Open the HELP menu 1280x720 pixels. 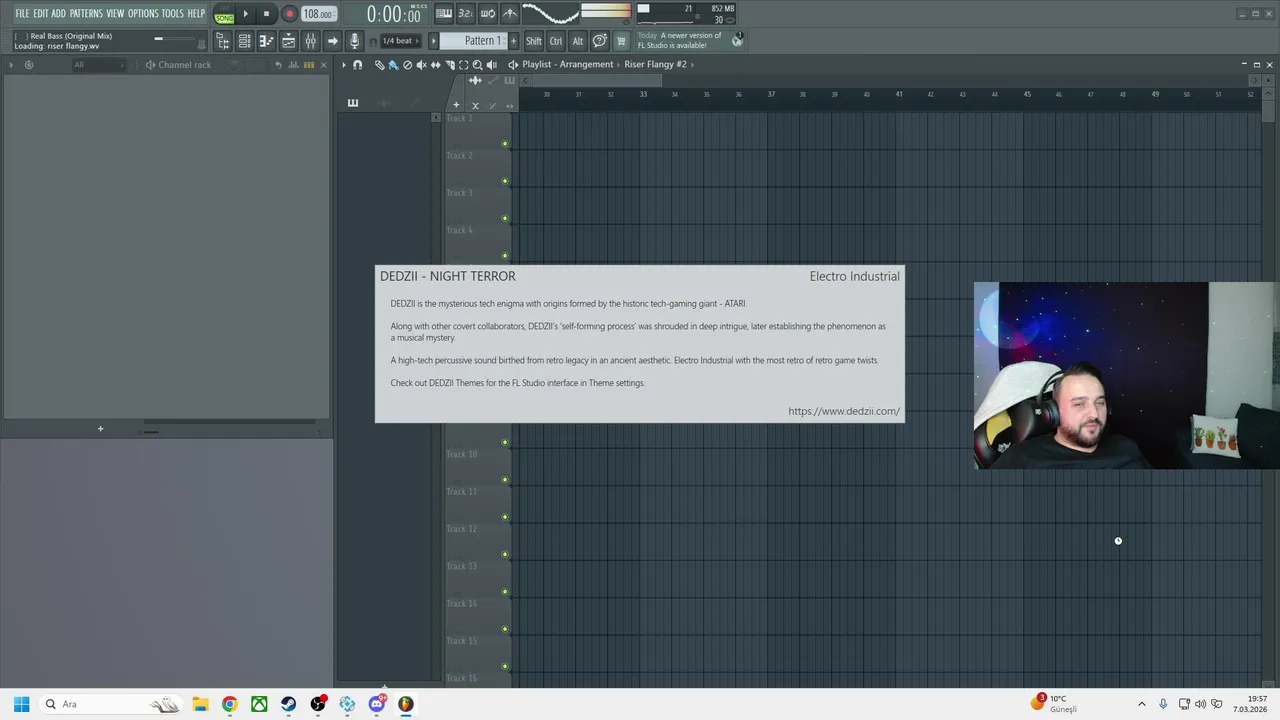[x=196, y=13]
